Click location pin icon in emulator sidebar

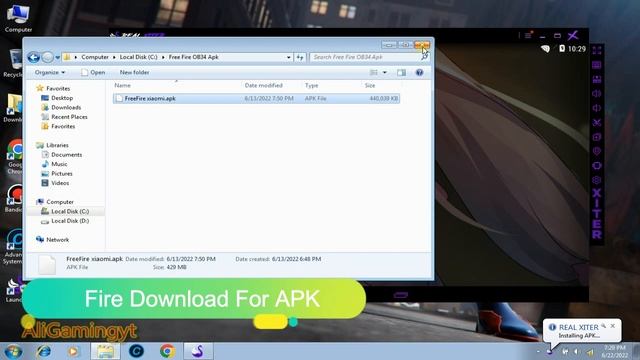(x=597, y=151)
